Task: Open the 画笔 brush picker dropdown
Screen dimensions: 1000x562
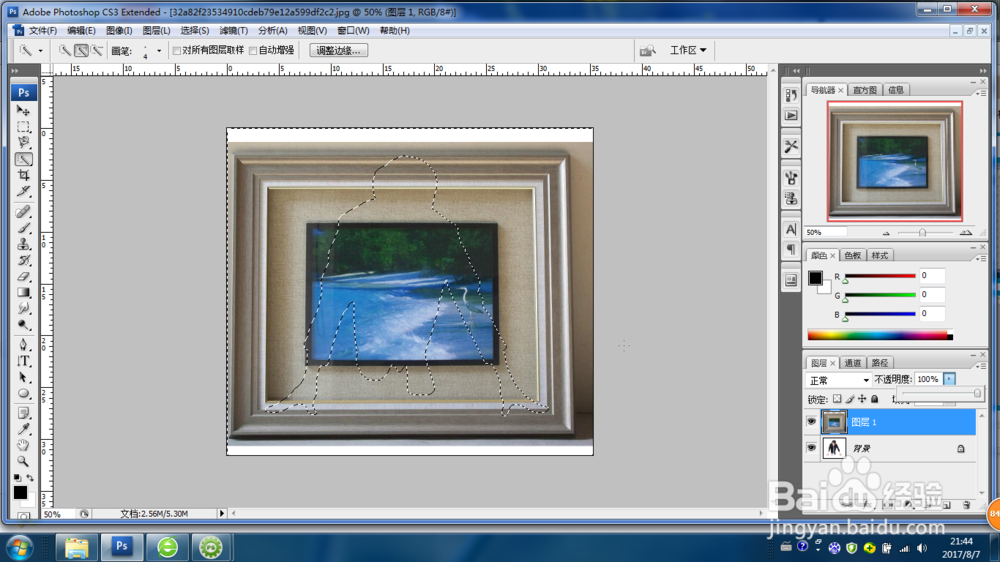Action: pos(159,50)
